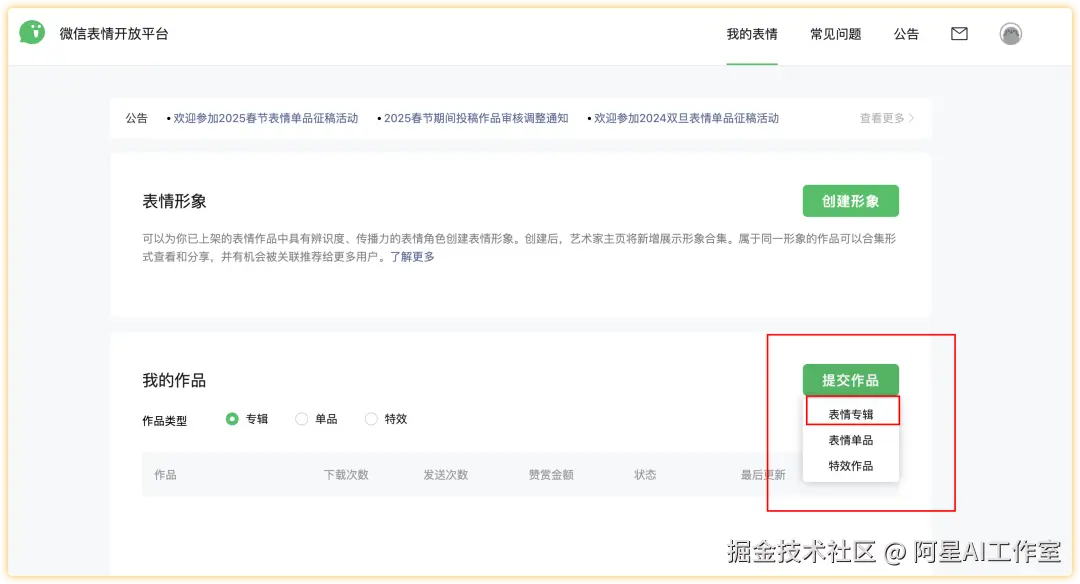Viewport: 1080px width, 584px height.
Task: Click the 下载次数 column header
Action: click(x=345, y=474)
